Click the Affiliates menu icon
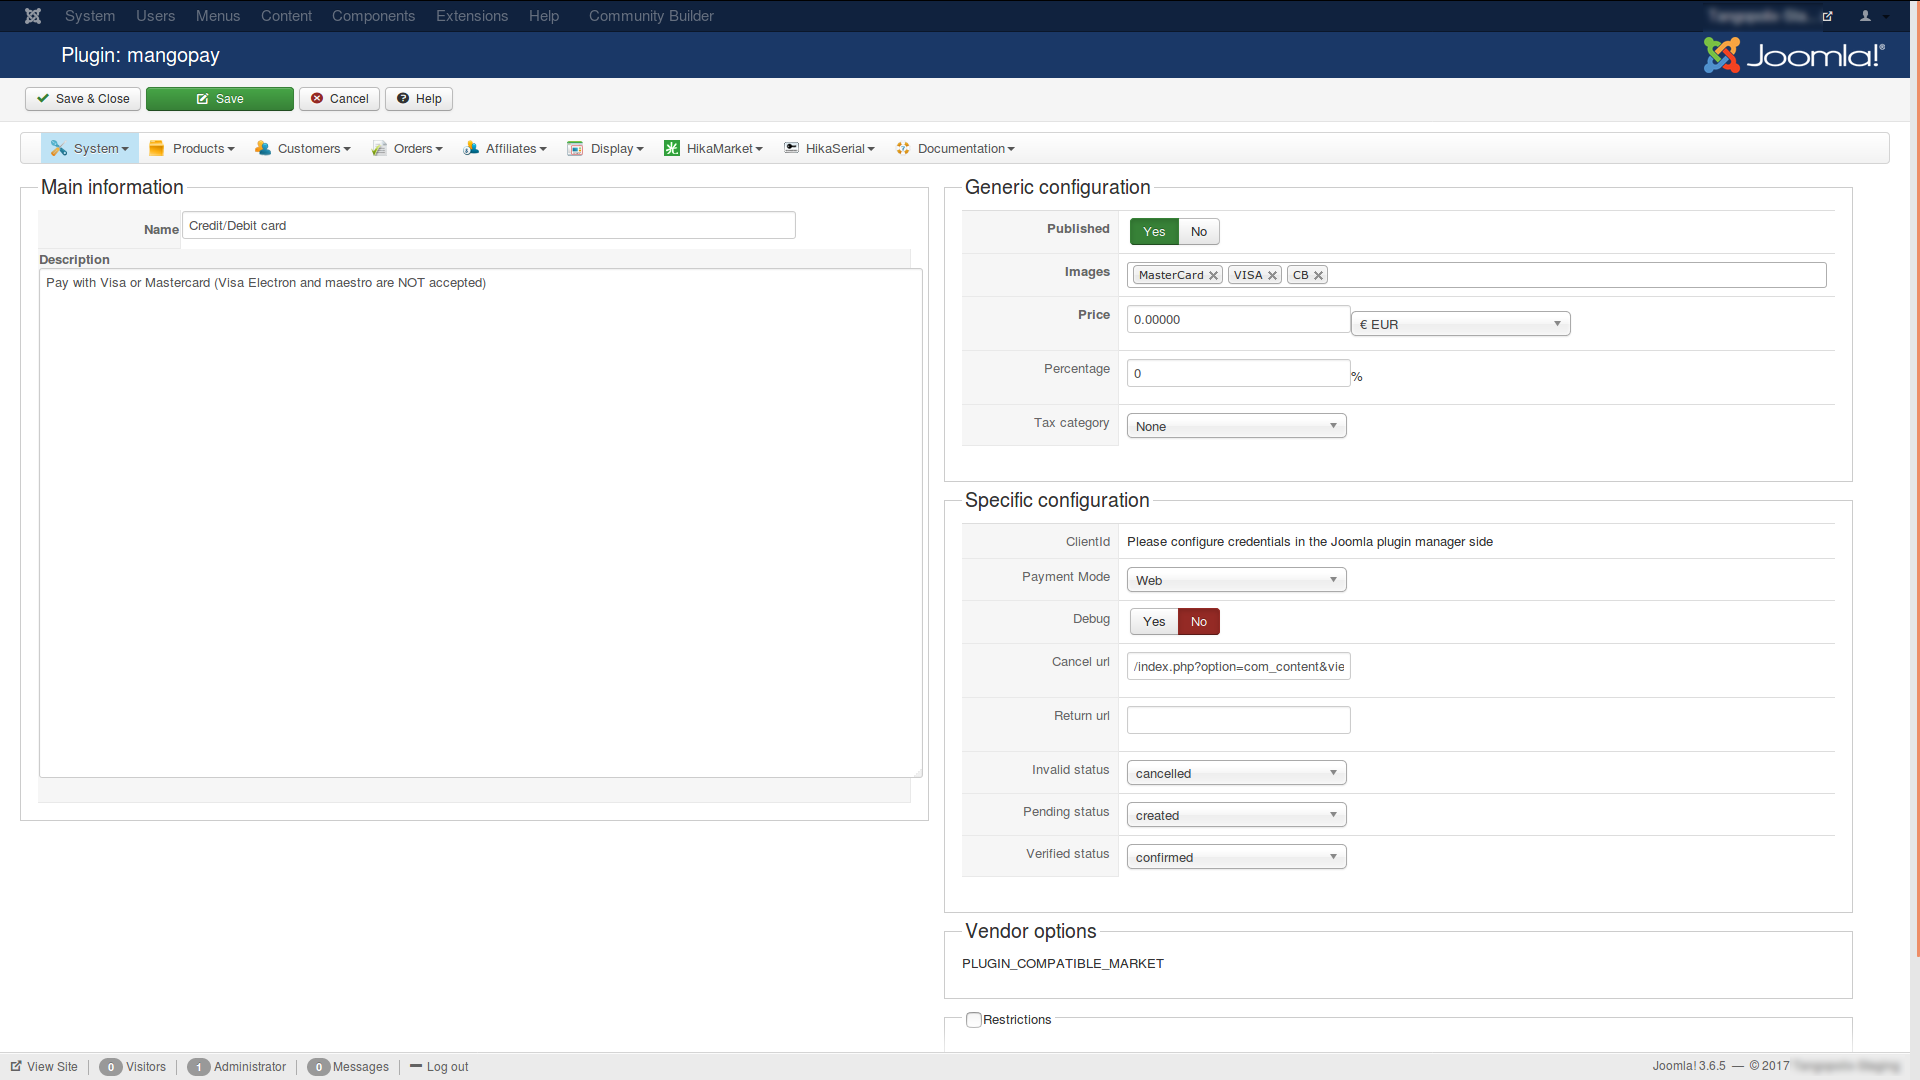 pyautogui.click(x=471, y=148)
